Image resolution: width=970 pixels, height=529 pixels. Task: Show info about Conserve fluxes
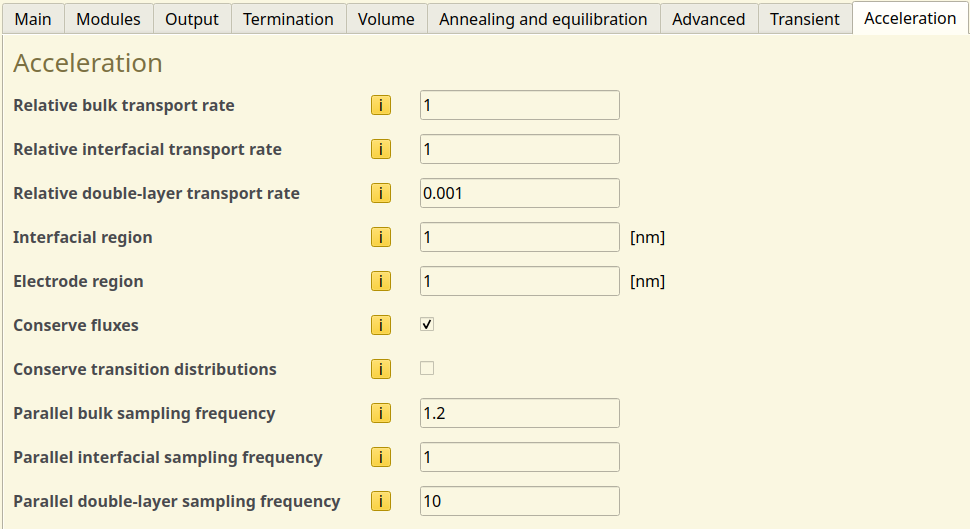(381, 325)
